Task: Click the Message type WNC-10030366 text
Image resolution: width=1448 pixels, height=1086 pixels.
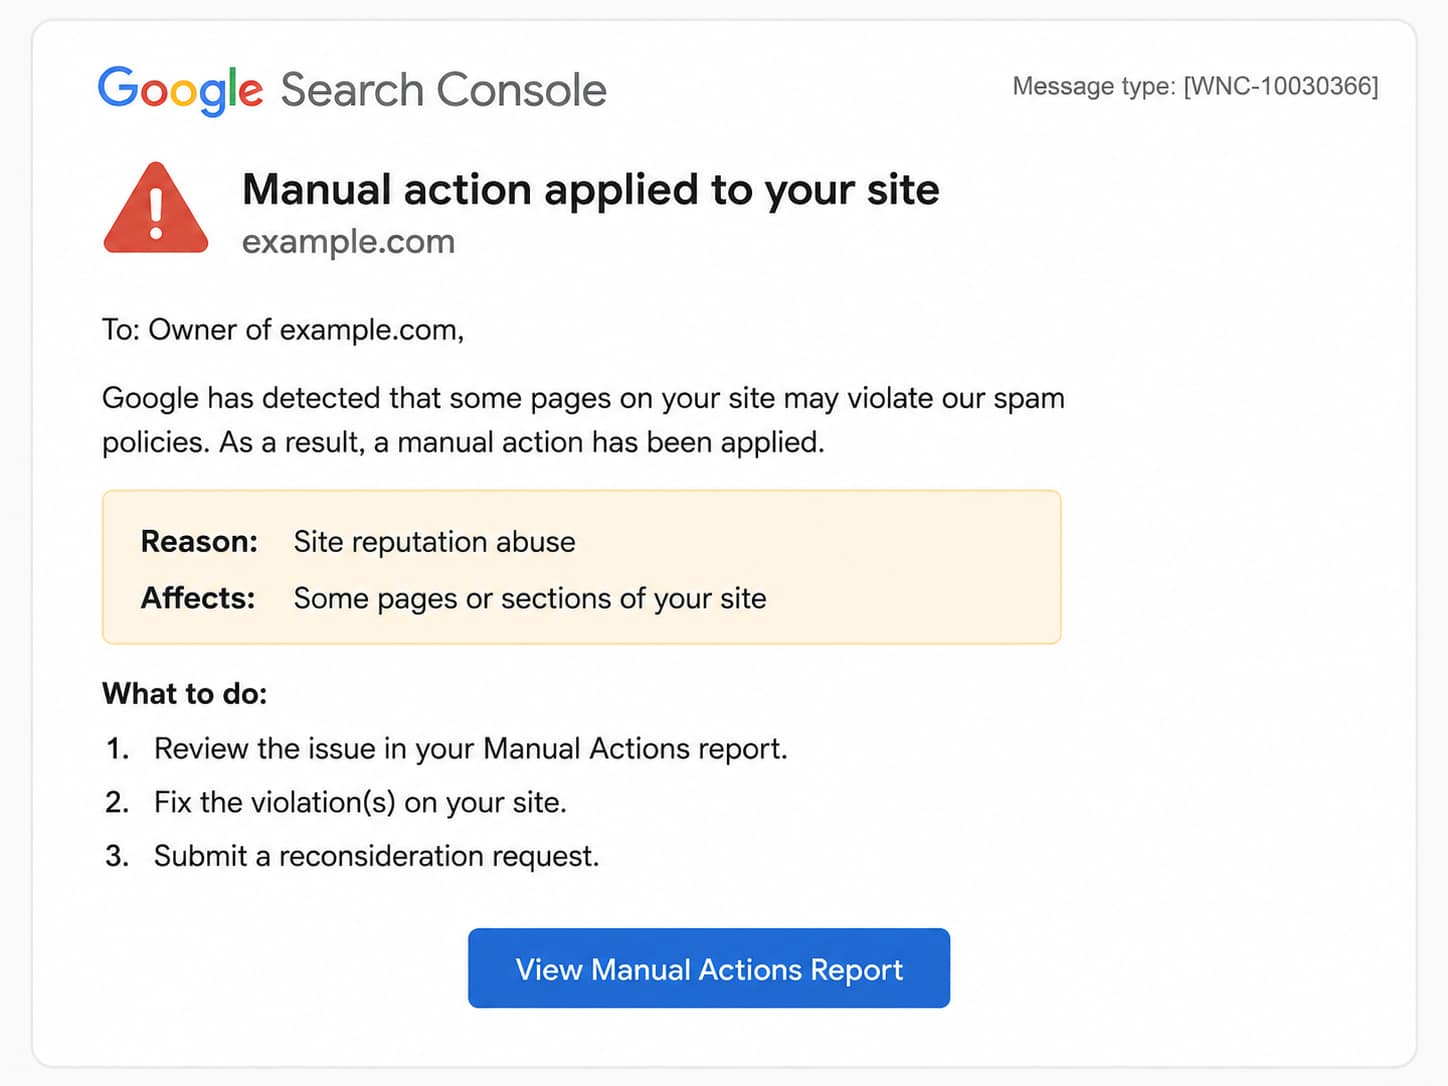Action: pyautogui.click(x=1195, y=86)
